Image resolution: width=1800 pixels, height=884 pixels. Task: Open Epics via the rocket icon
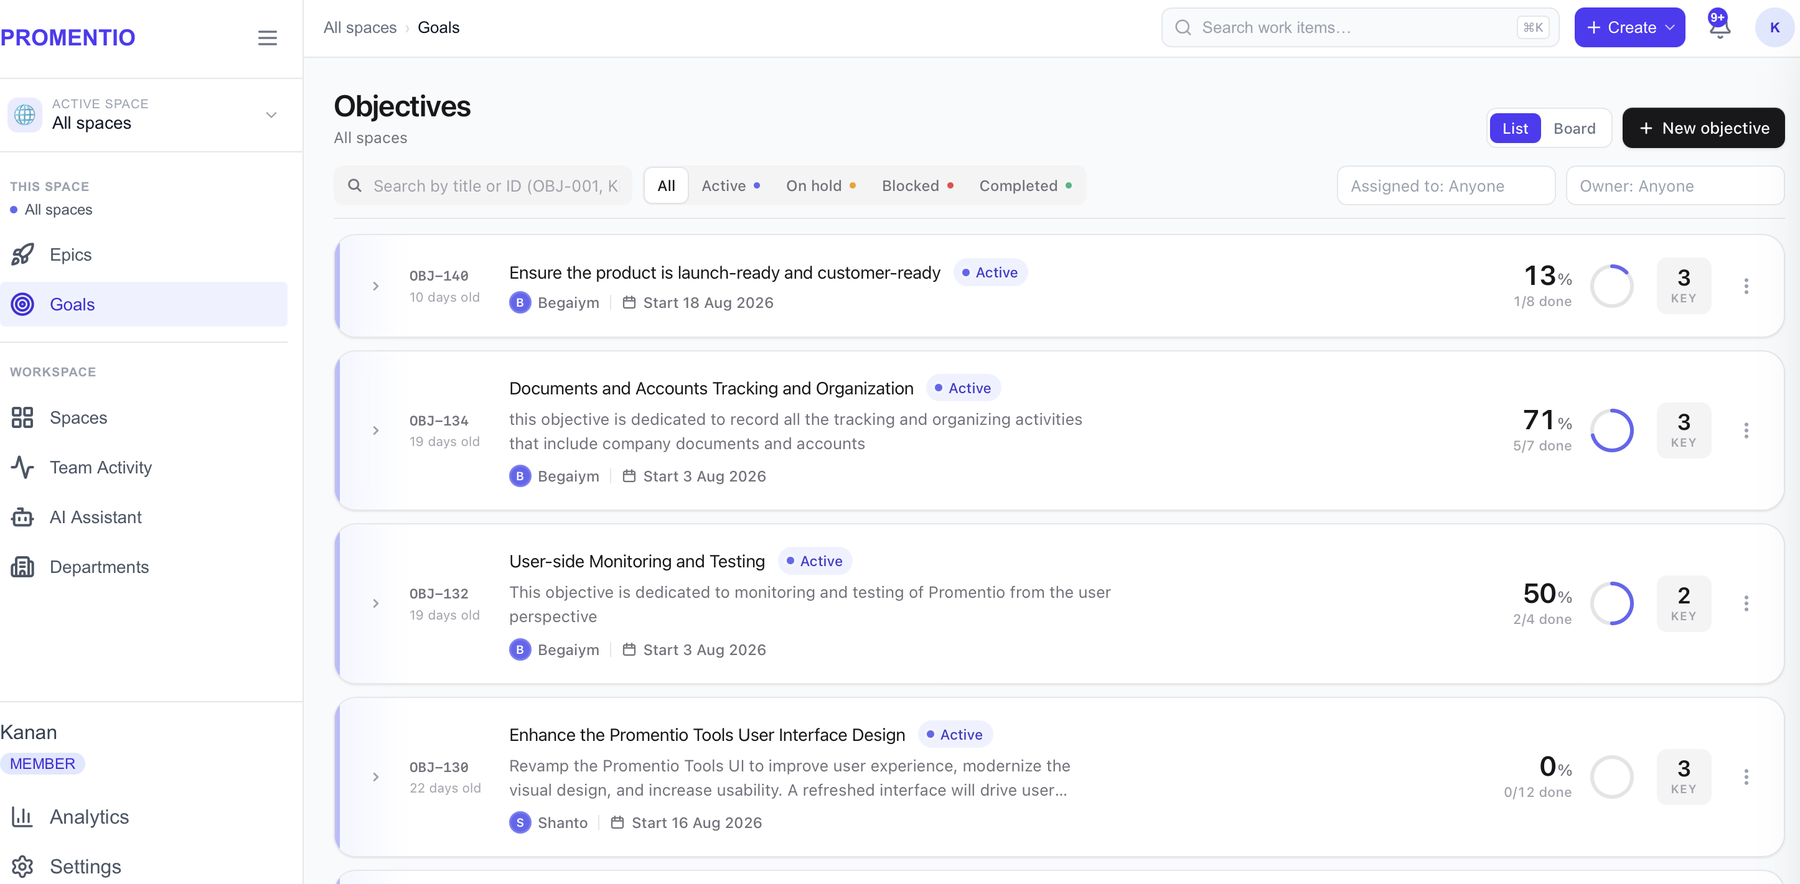point(22,255)
